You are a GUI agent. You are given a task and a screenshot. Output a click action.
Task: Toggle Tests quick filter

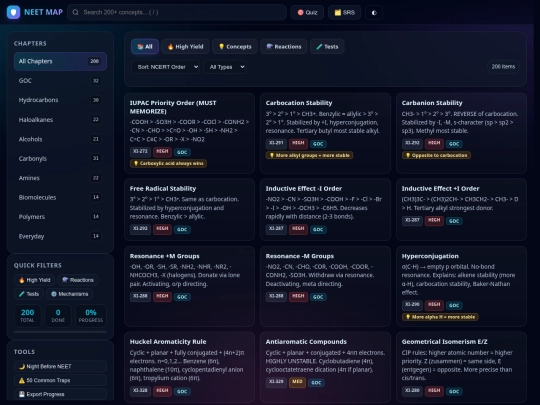click(x=29, y=294)
